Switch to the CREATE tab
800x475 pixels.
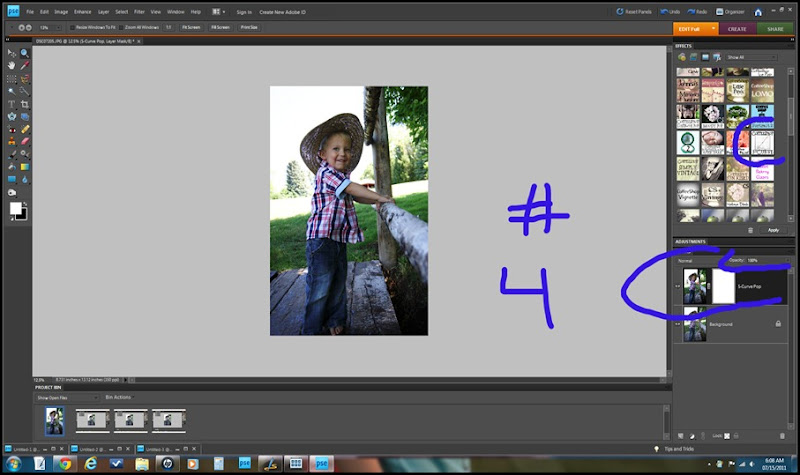pos(737,29)
